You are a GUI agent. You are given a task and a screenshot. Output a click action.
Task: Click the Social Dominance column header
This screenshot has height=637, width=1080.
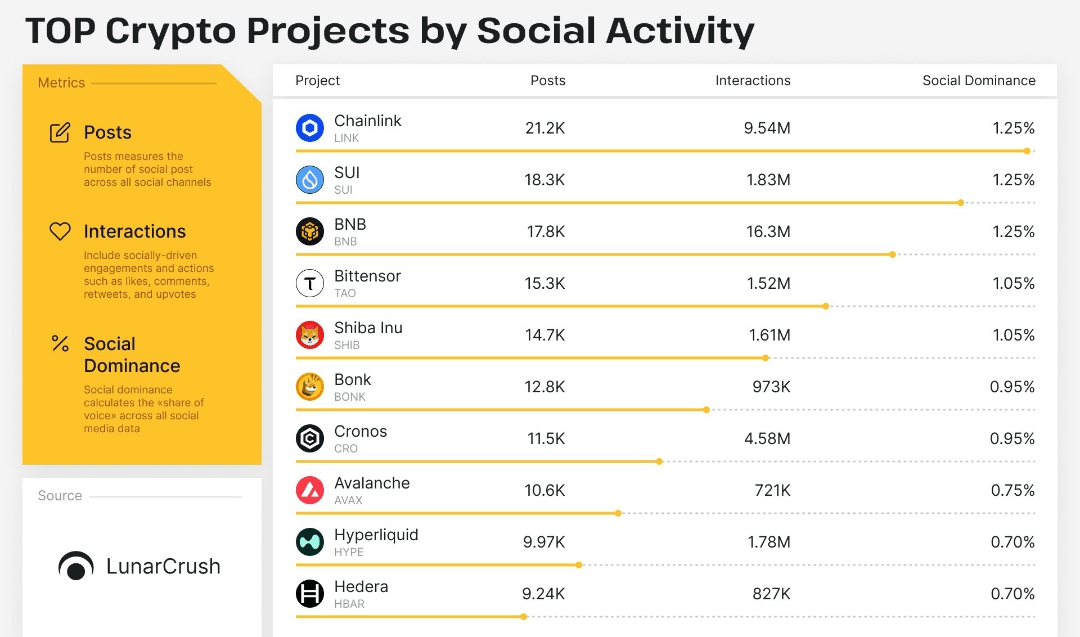(979, 81)
